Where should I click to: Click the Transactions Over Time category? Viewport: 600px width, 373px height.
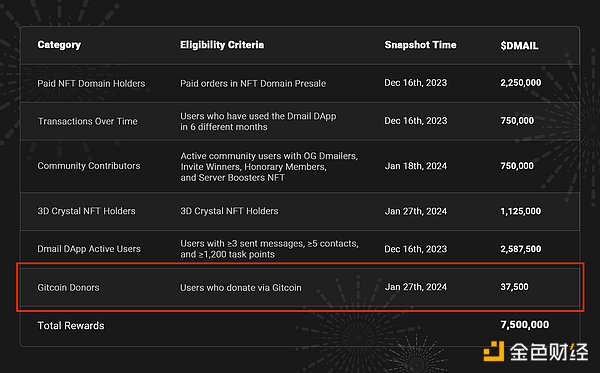[88, 121]
